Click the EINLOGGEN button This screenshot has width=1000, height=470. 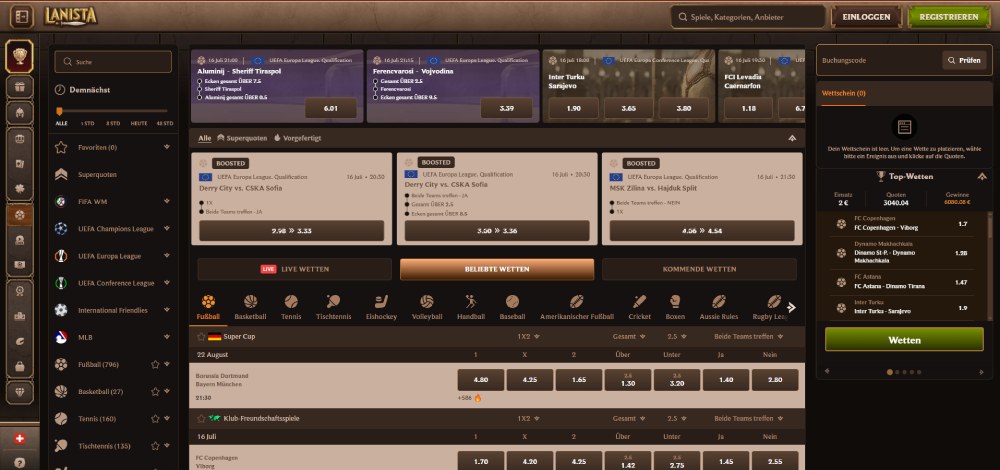click(866, 17)
